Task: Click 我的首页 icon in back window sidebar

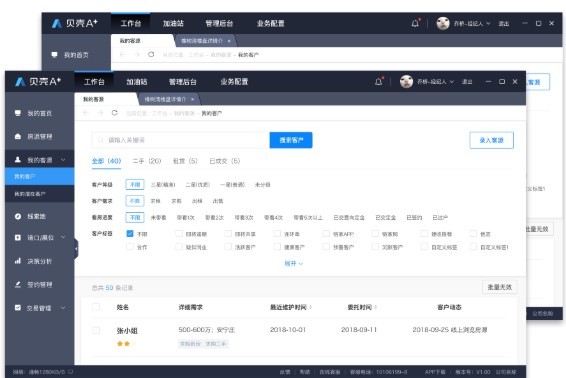Action: [x=54, y=55]
